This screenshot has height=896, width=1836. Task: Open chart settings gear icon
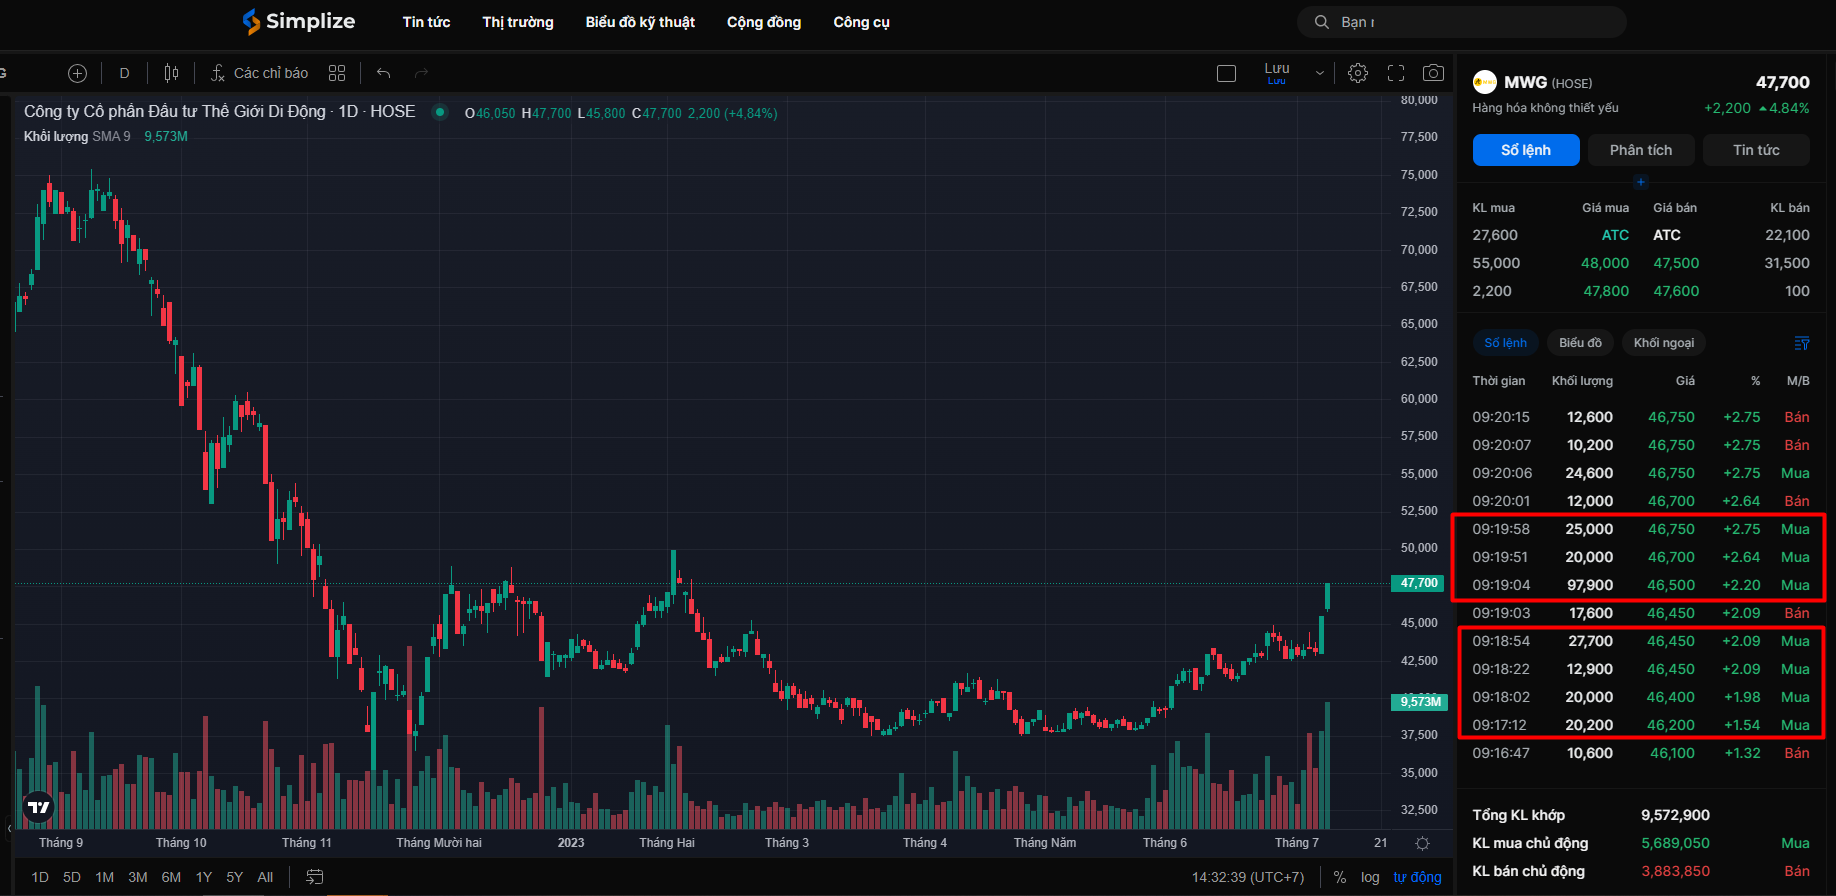[x=1357, y=73]
